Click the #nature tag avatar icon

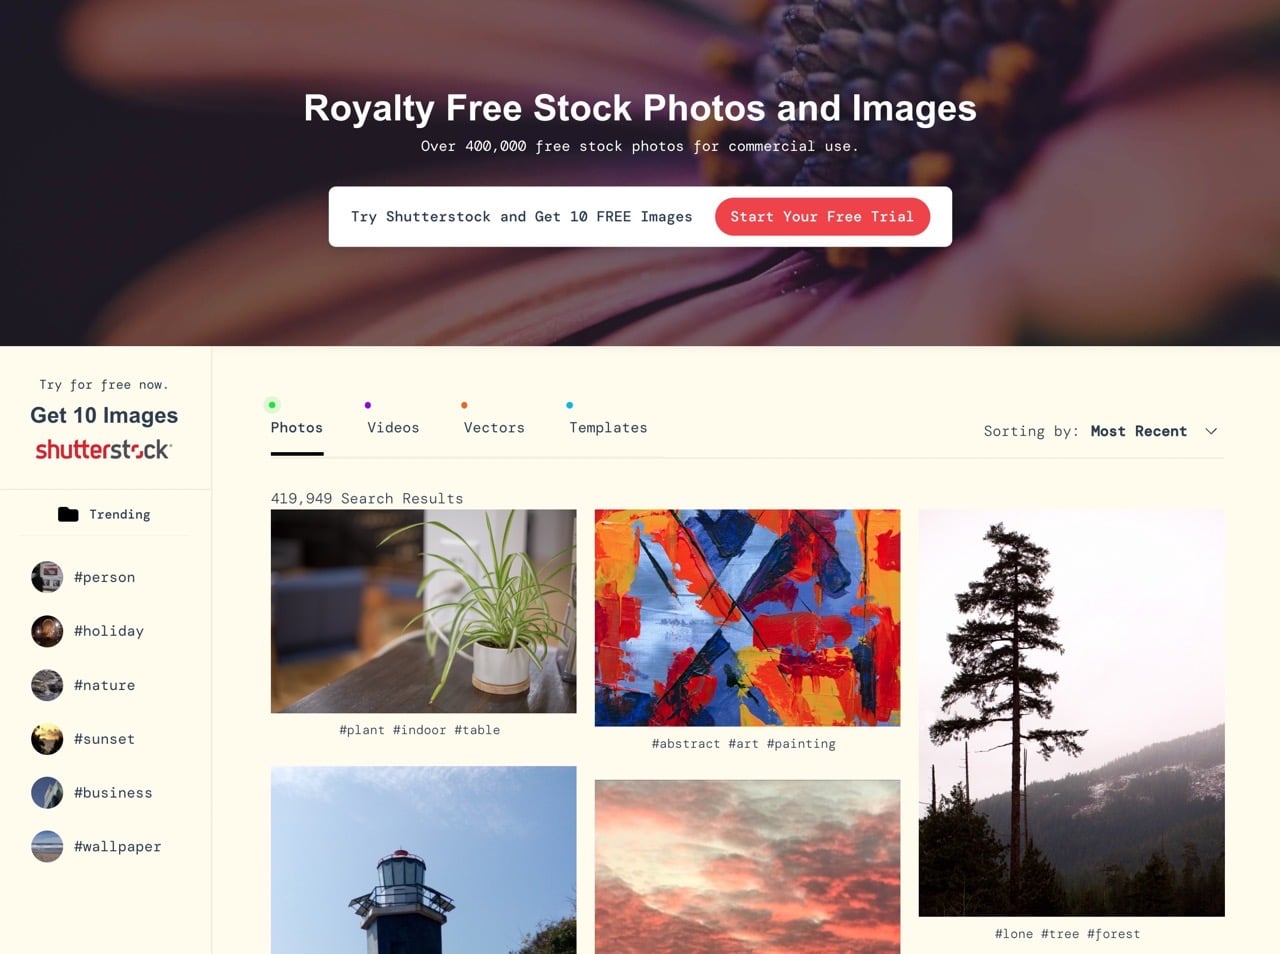[x=47, y=685]
